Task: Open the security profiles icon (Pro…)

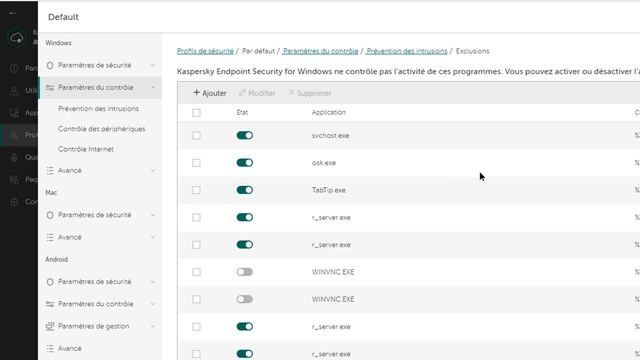Action: [x=14, y=135]
